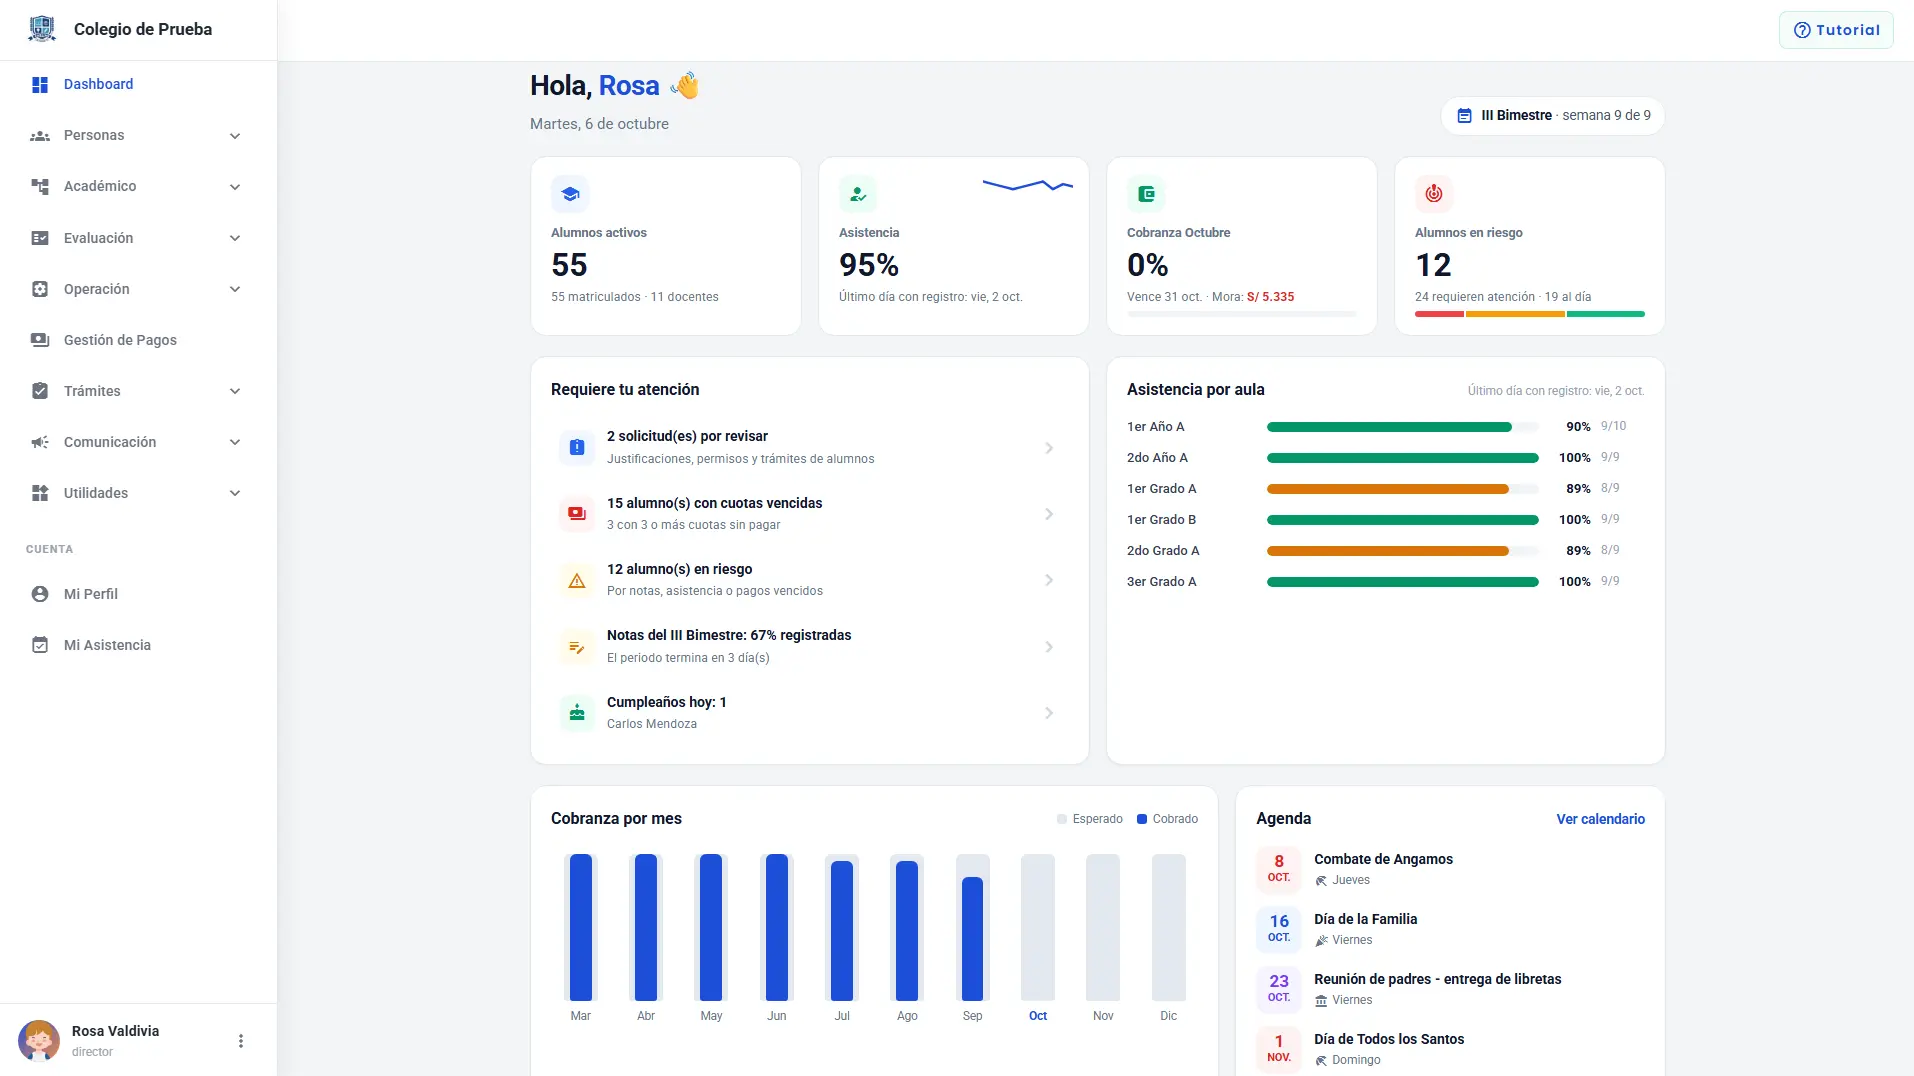Screen dimensions: 1914x1076
Task: Click the birthday cake icon for Cumpleaños hoy
Action: [x=577, y=713]
